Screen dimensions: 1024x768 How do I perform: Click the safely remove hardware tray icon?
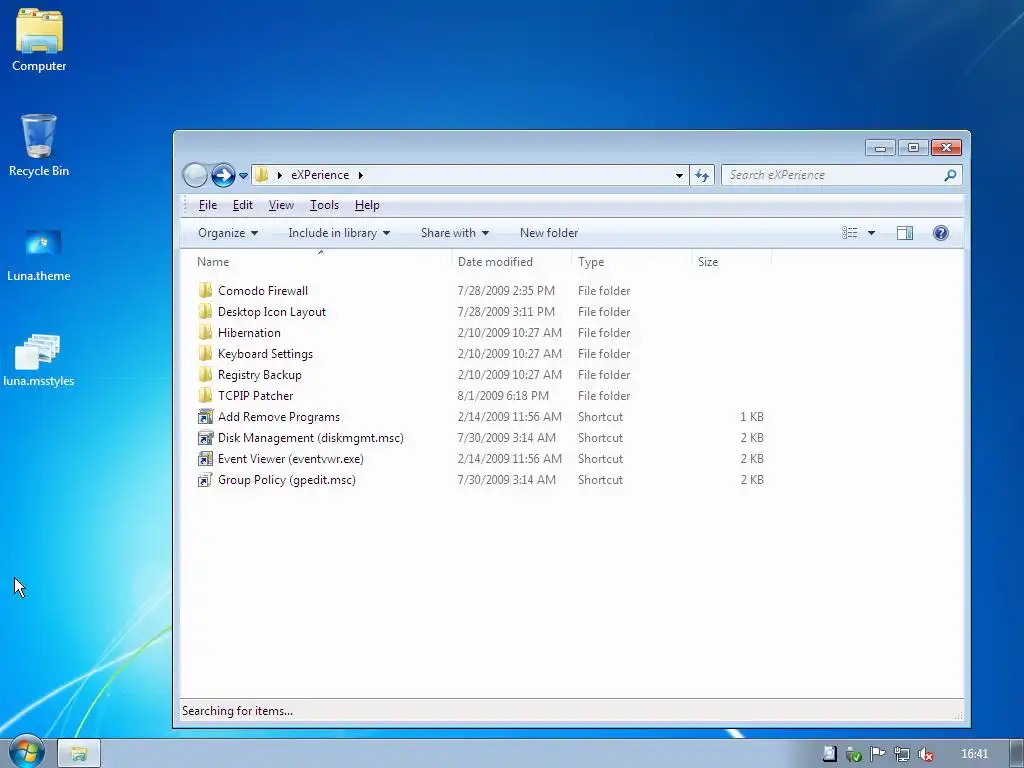(x=854, y=754)
